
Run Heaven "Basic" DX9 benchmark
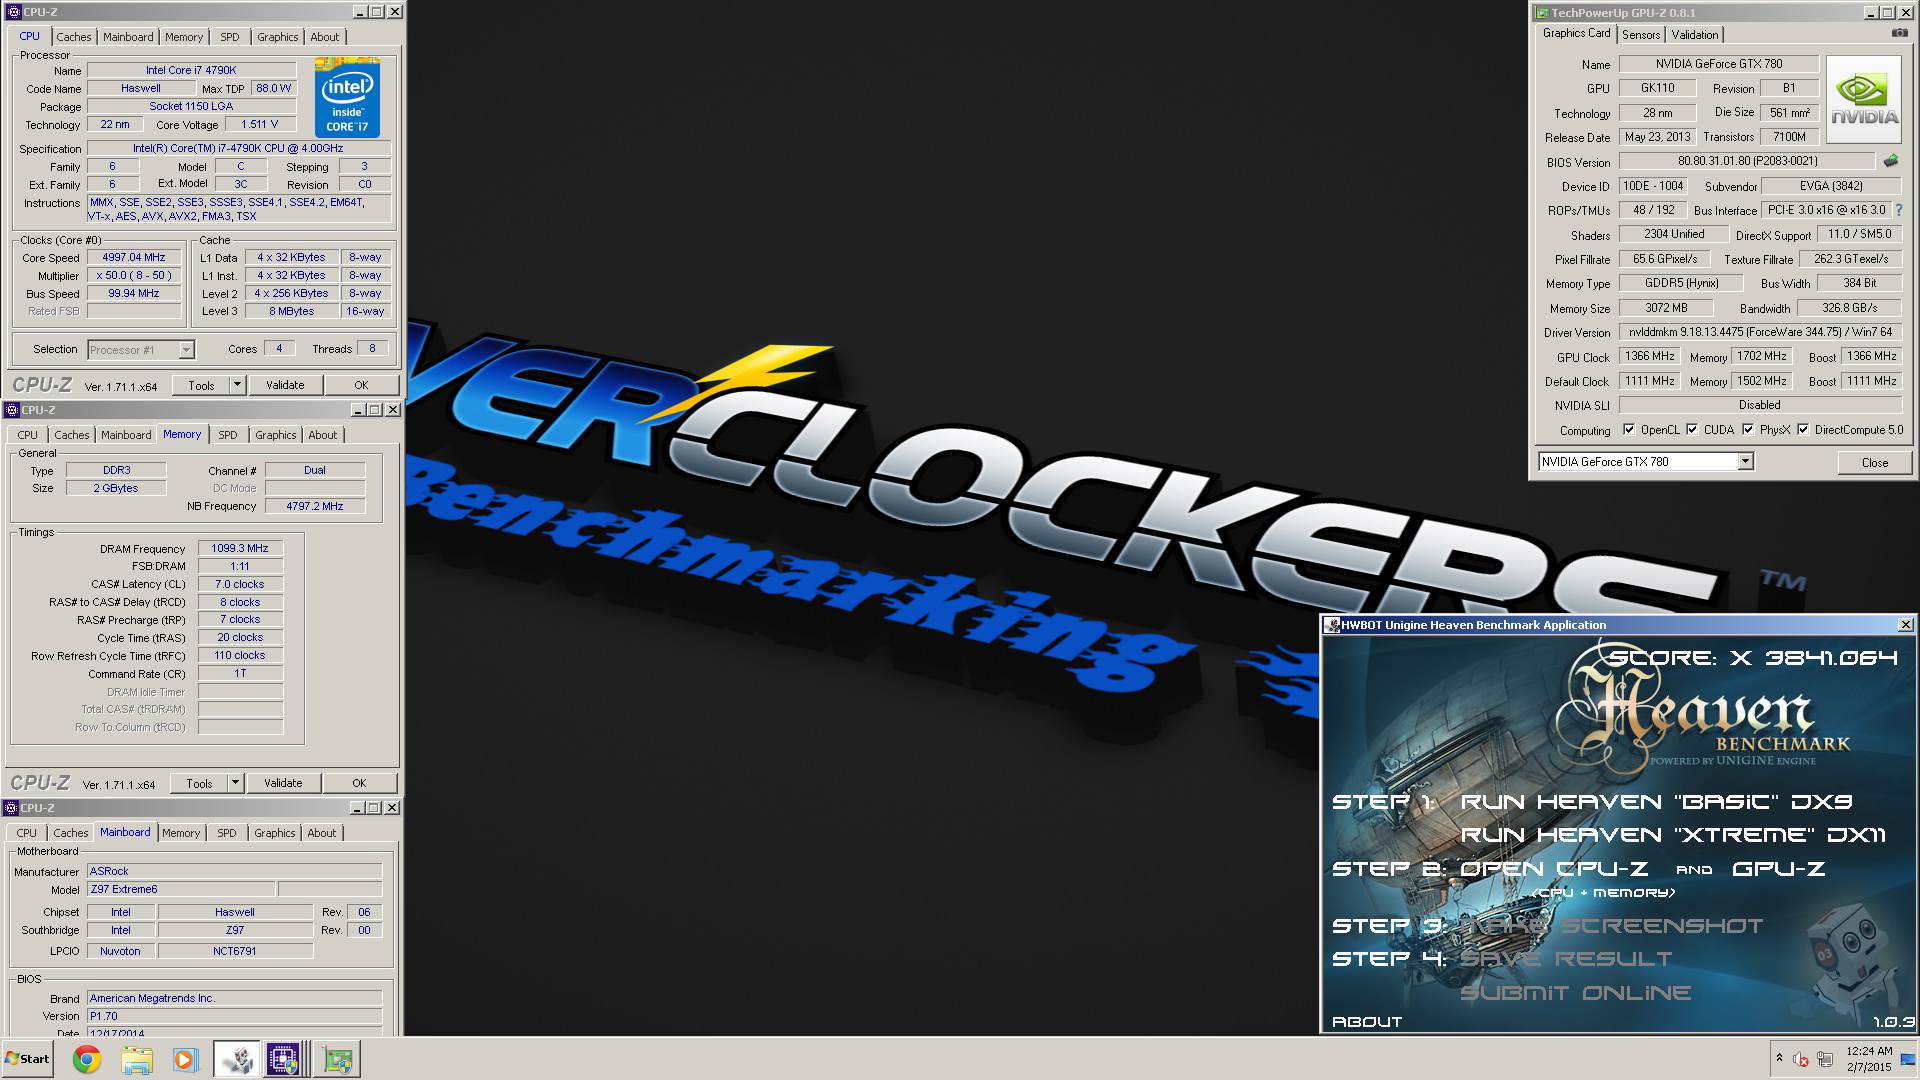tap(1656, 802)
